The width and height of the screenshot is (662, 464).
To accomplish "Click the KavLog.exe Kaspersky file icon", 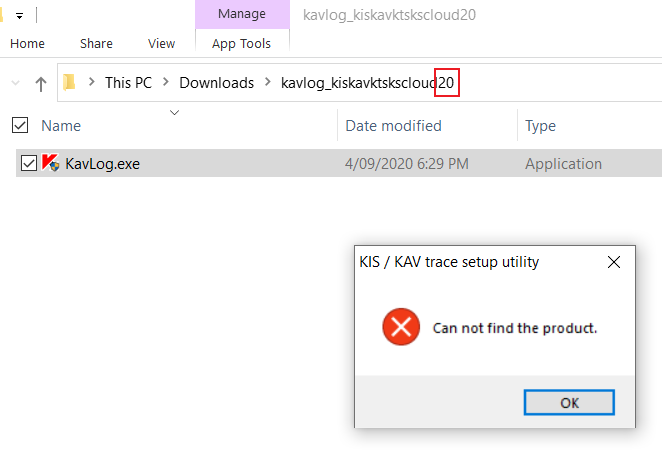I will point(50,164).
